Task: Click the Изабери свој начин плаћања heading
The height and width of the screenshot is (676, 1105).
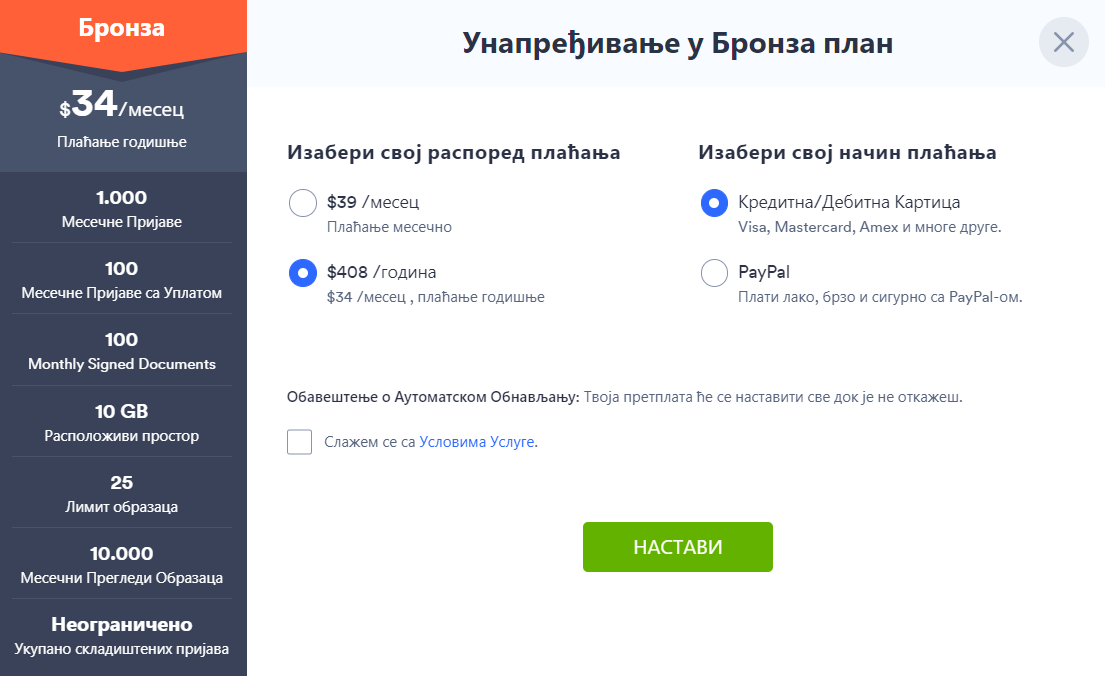Action: 847,153
